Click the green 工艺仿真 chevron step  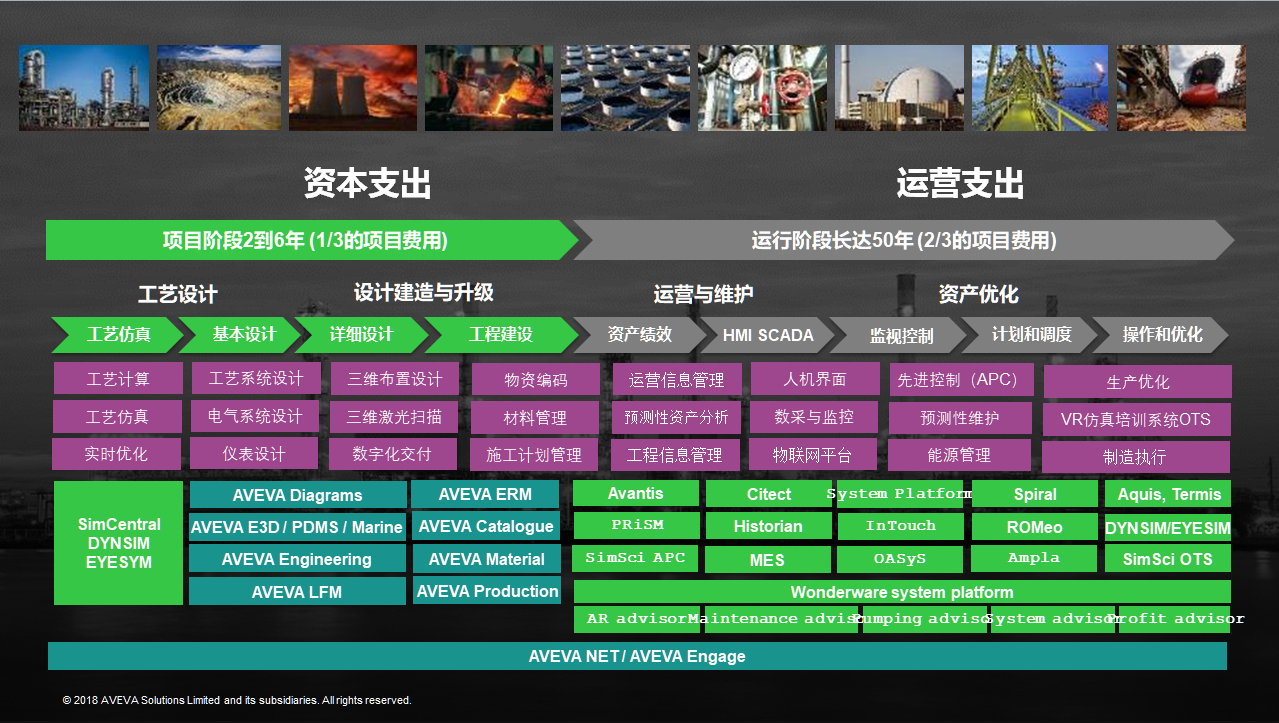pos(117,335)
